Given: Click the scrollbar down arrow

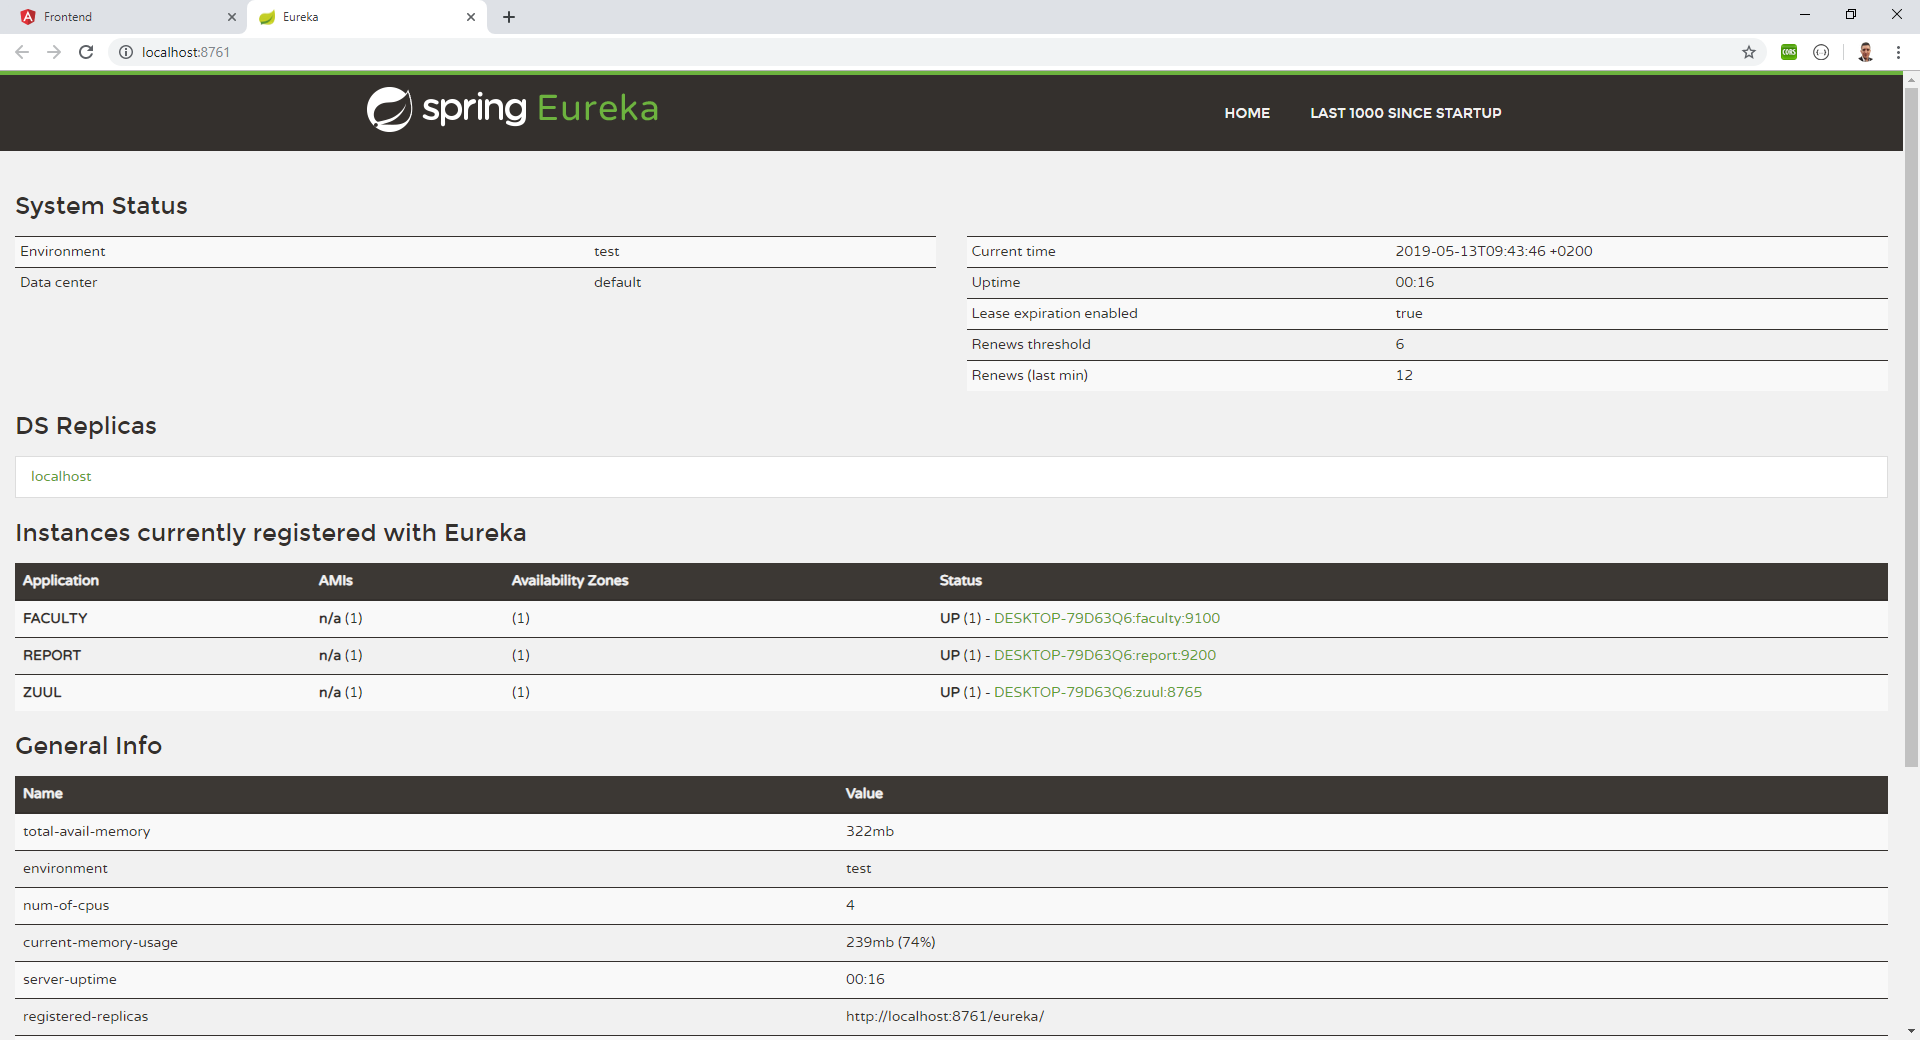Looking at the screenshot, I should pos(1911,1031).
